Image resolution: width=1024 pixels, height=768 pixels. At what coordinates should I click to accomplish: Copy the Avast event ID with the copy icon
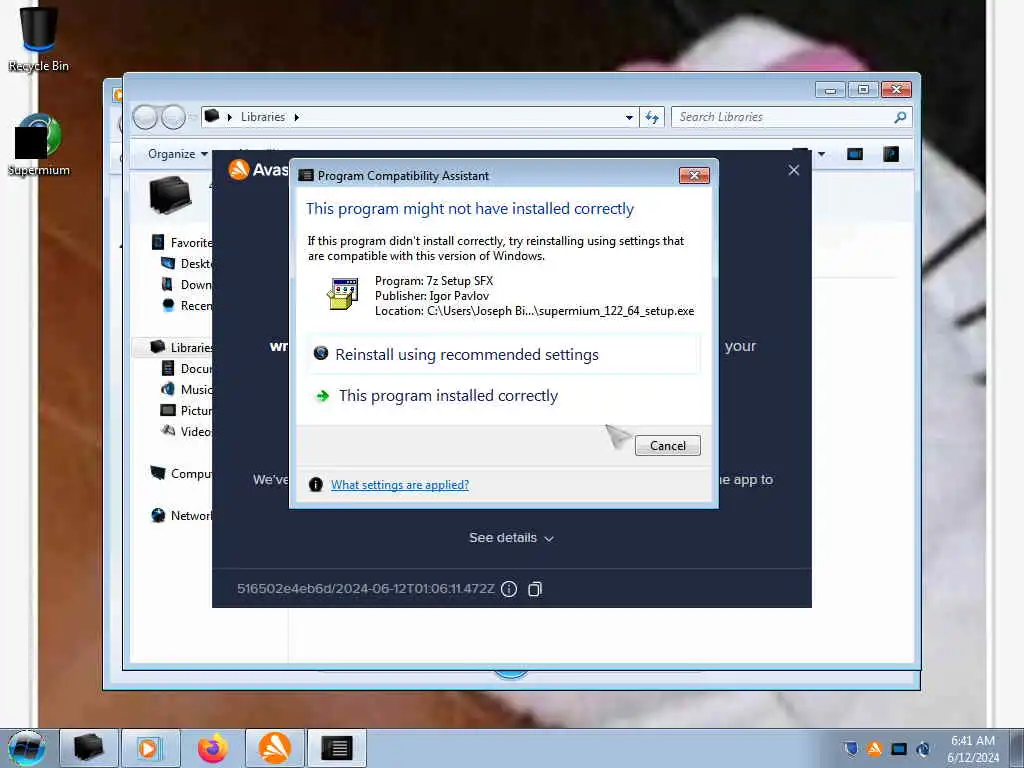tap(535, 589)
